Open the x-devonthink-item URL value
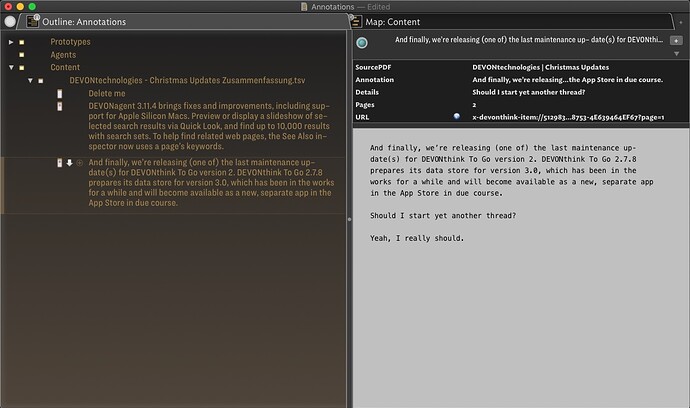The width and height of the screenshot is (690, 408). pyautogui.click(x=568, y=117)
